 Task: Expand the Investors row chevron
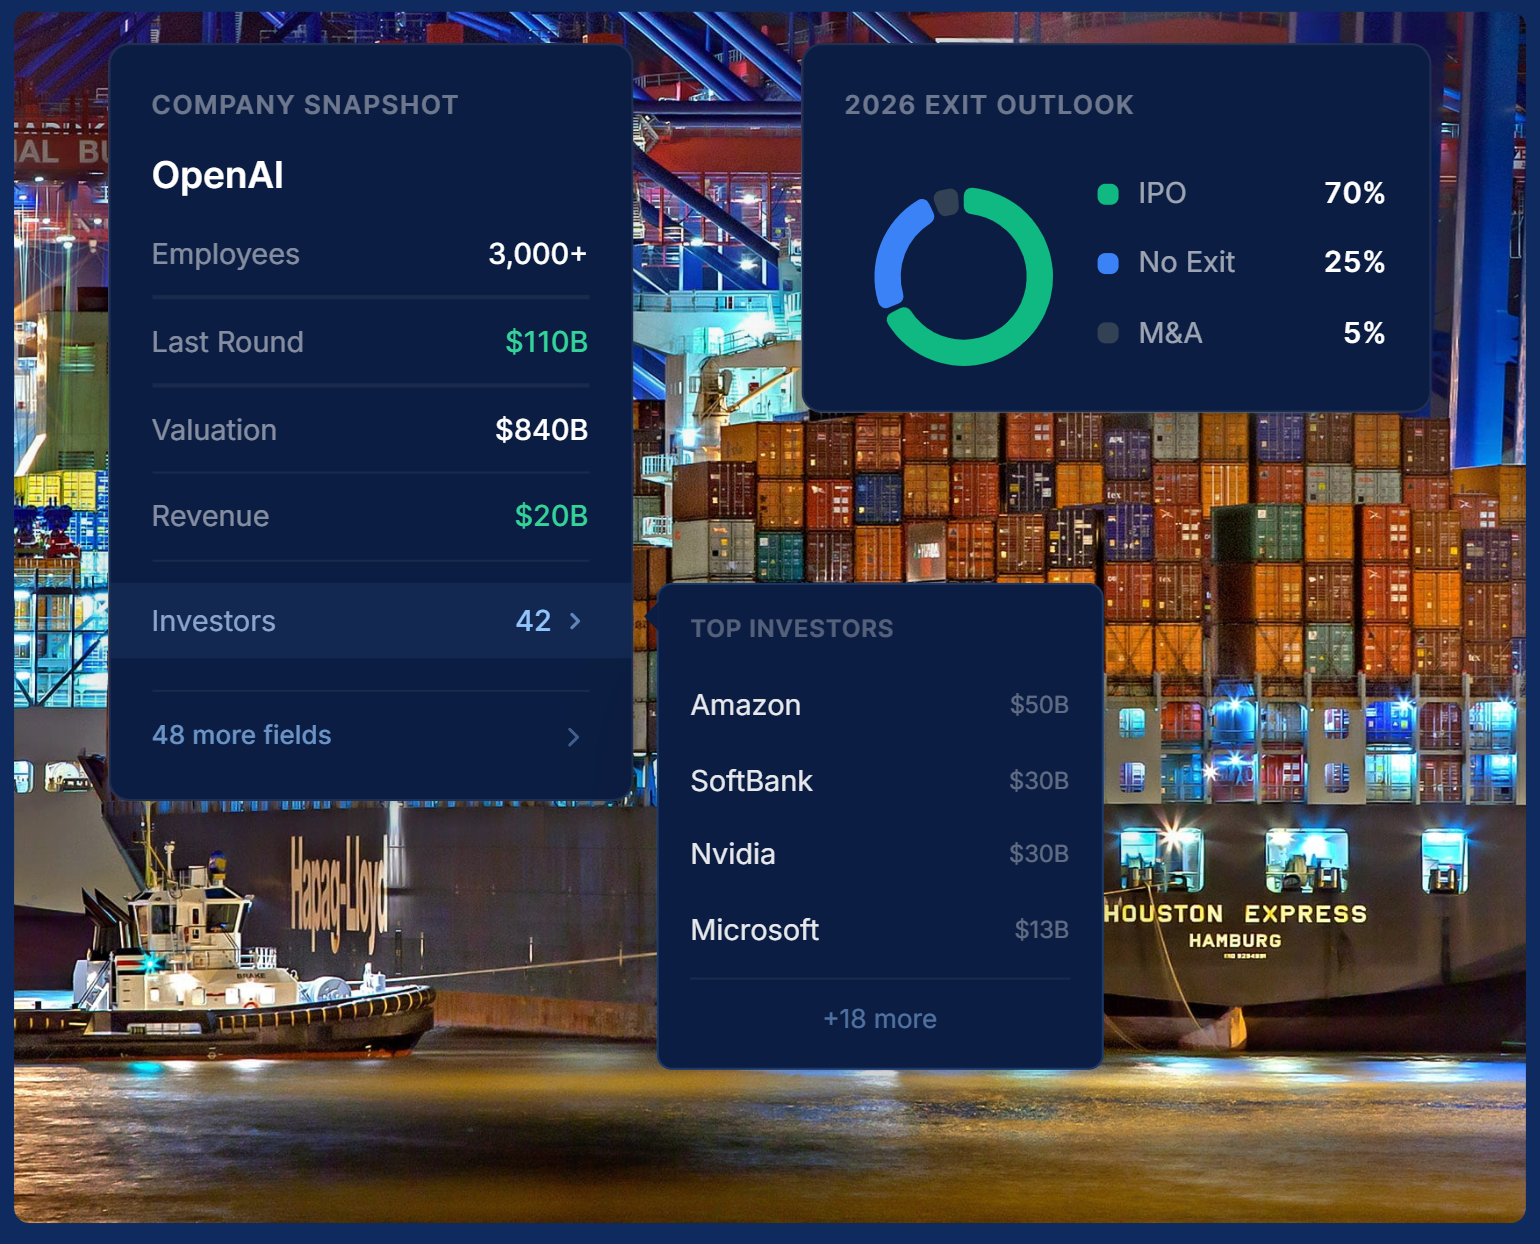(575, 621)
